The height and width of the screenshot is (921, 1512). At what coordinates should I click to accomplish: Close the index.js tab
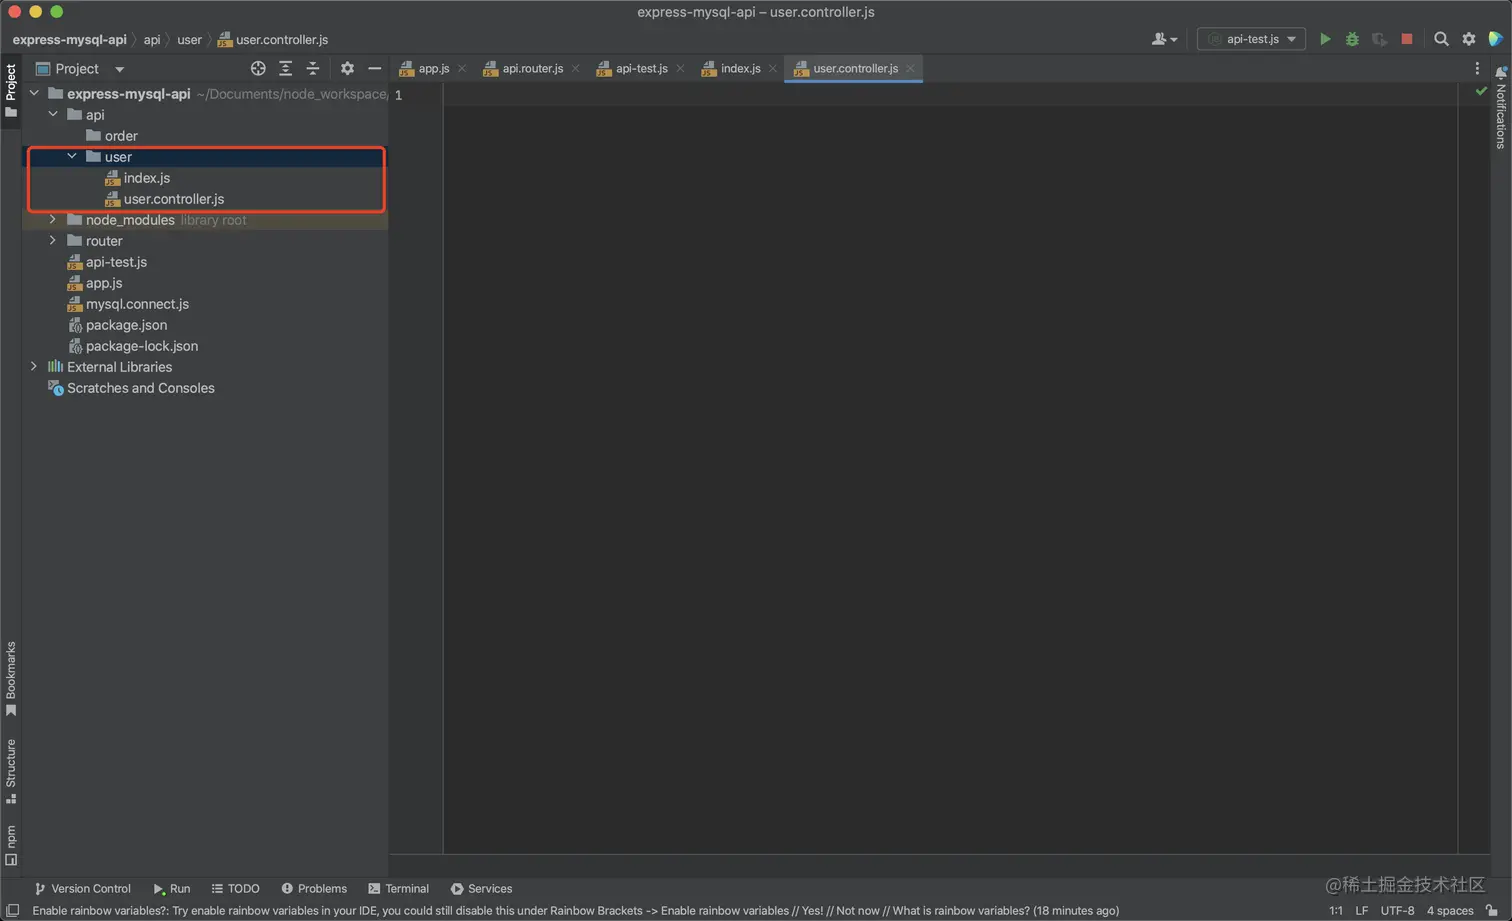773,68
